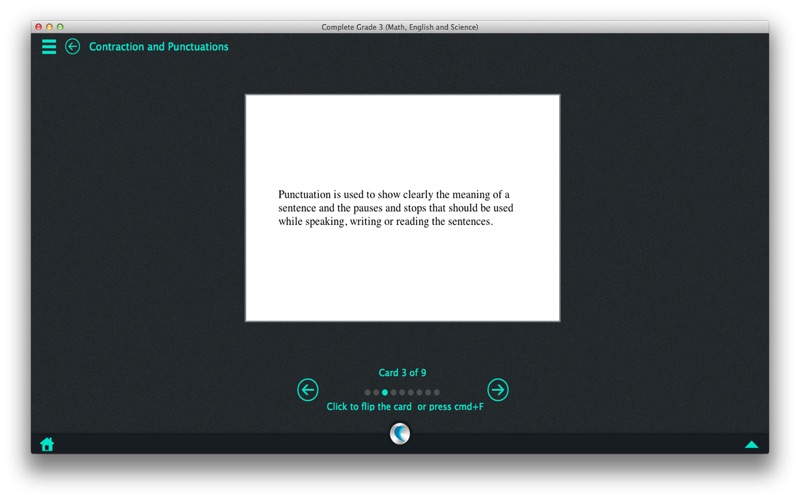Flip the punctuation definition card
This screenshot has width=800, height=500.
click(x=403, y=208)
